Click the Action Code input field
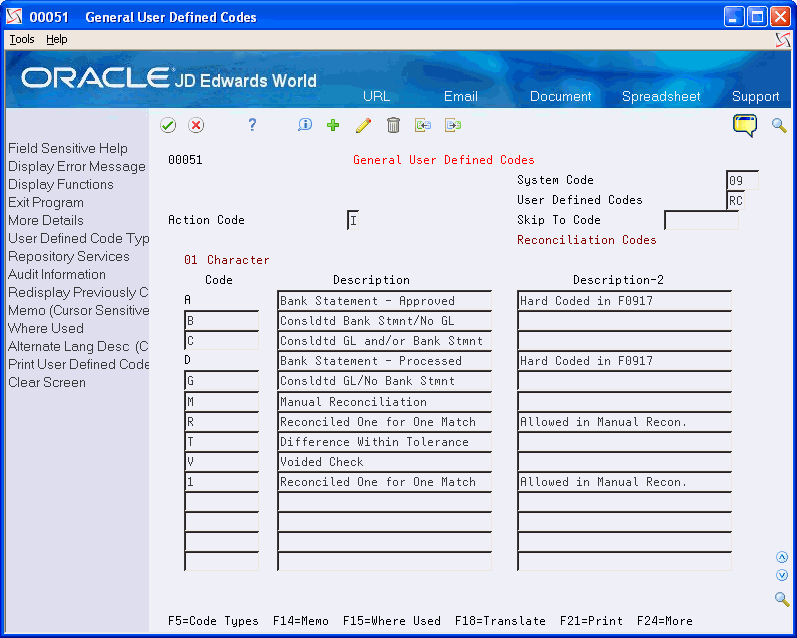 pos(353,220)
